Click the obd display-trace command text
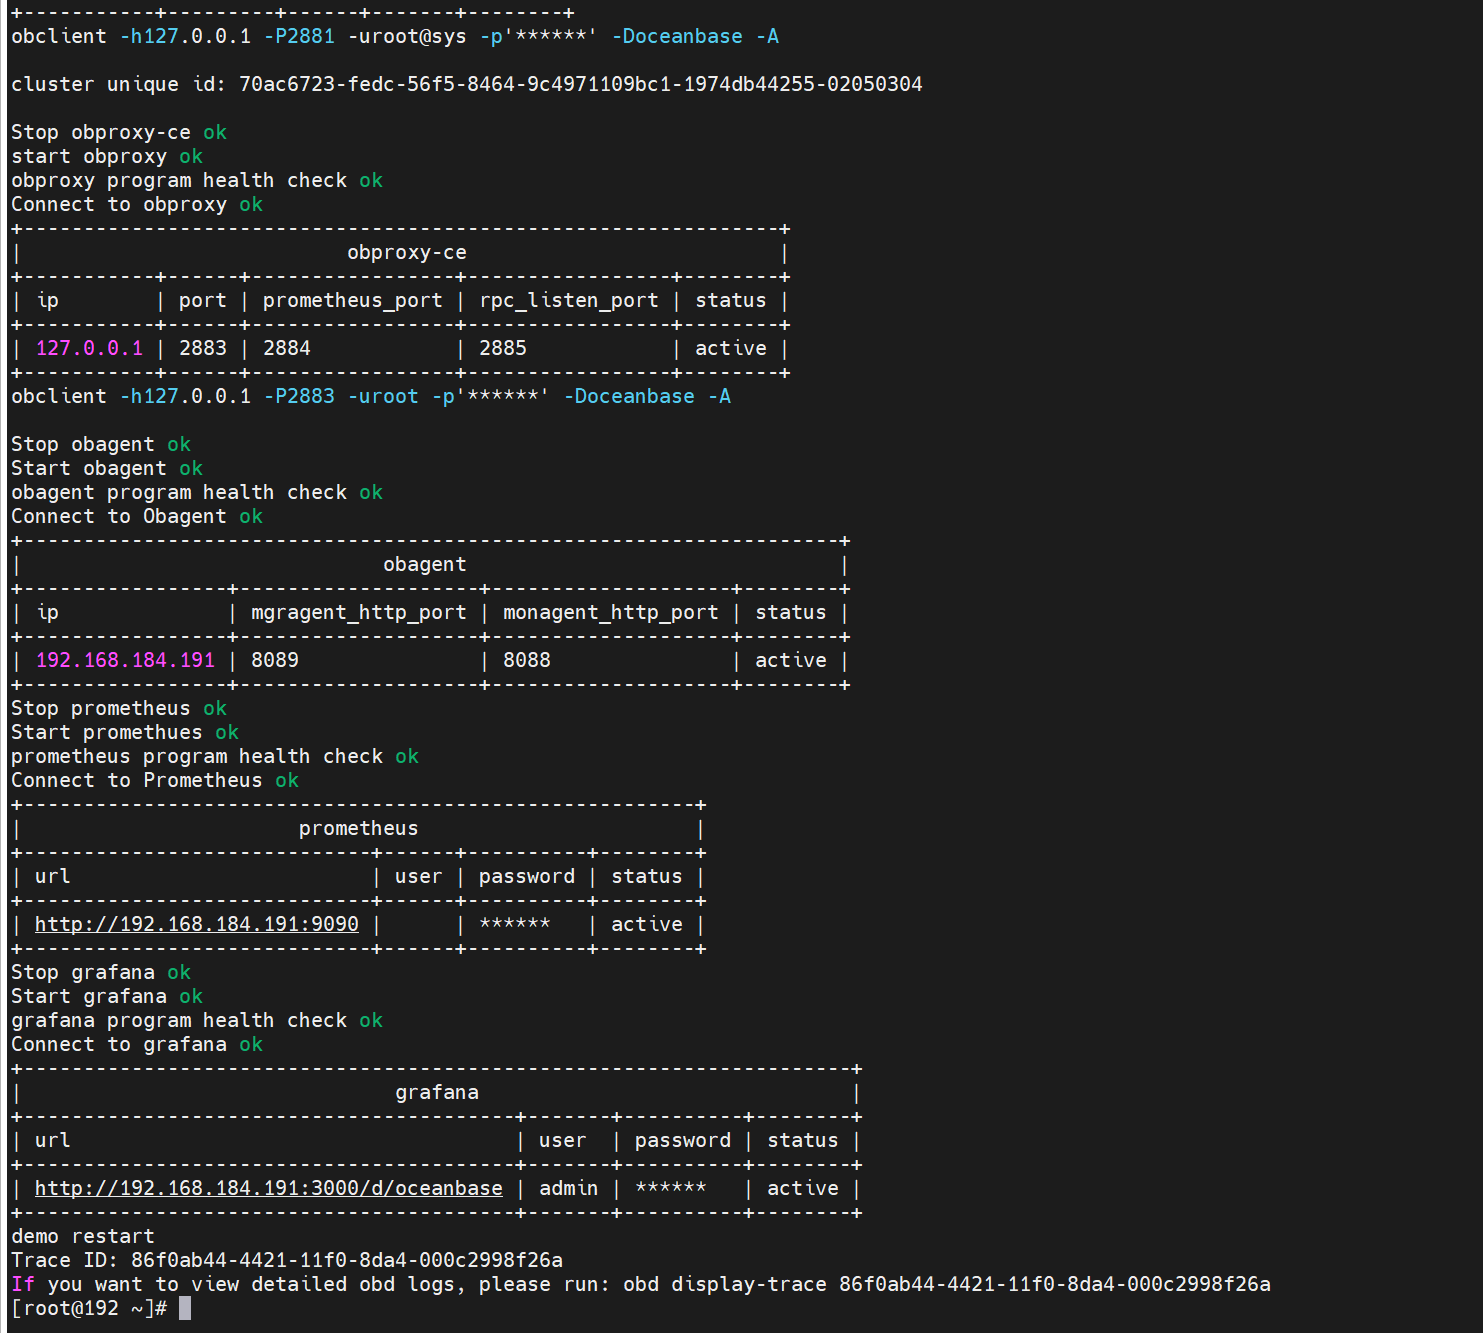1483x1333 pixels. (x=947, y=1284)
